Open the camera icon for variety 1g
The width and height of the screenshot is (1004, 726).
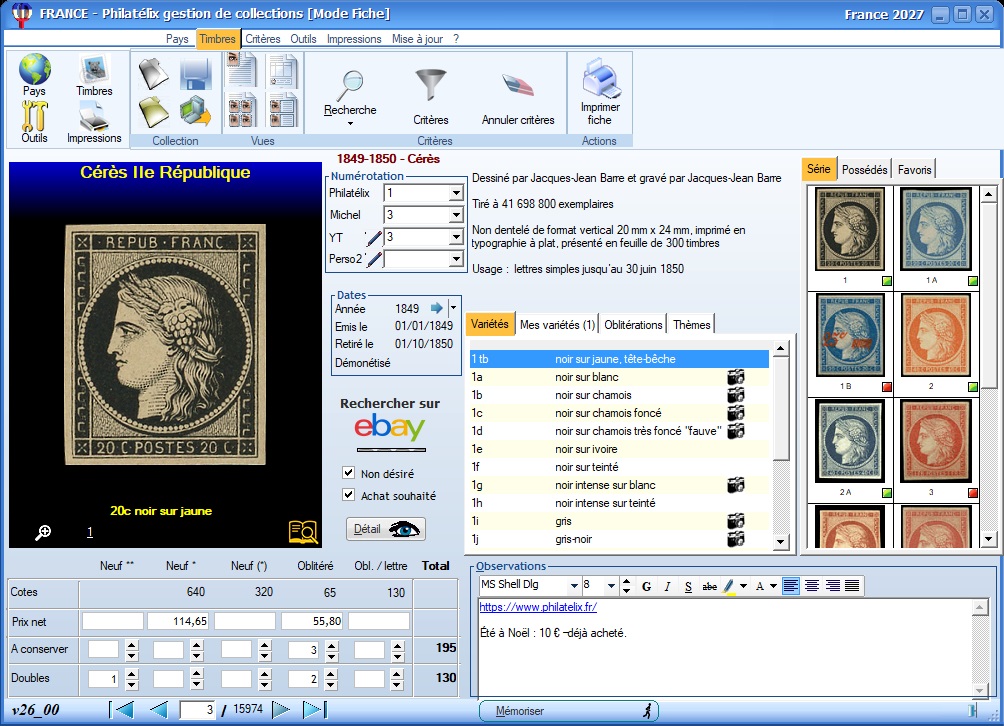click(x=736, y=485)
